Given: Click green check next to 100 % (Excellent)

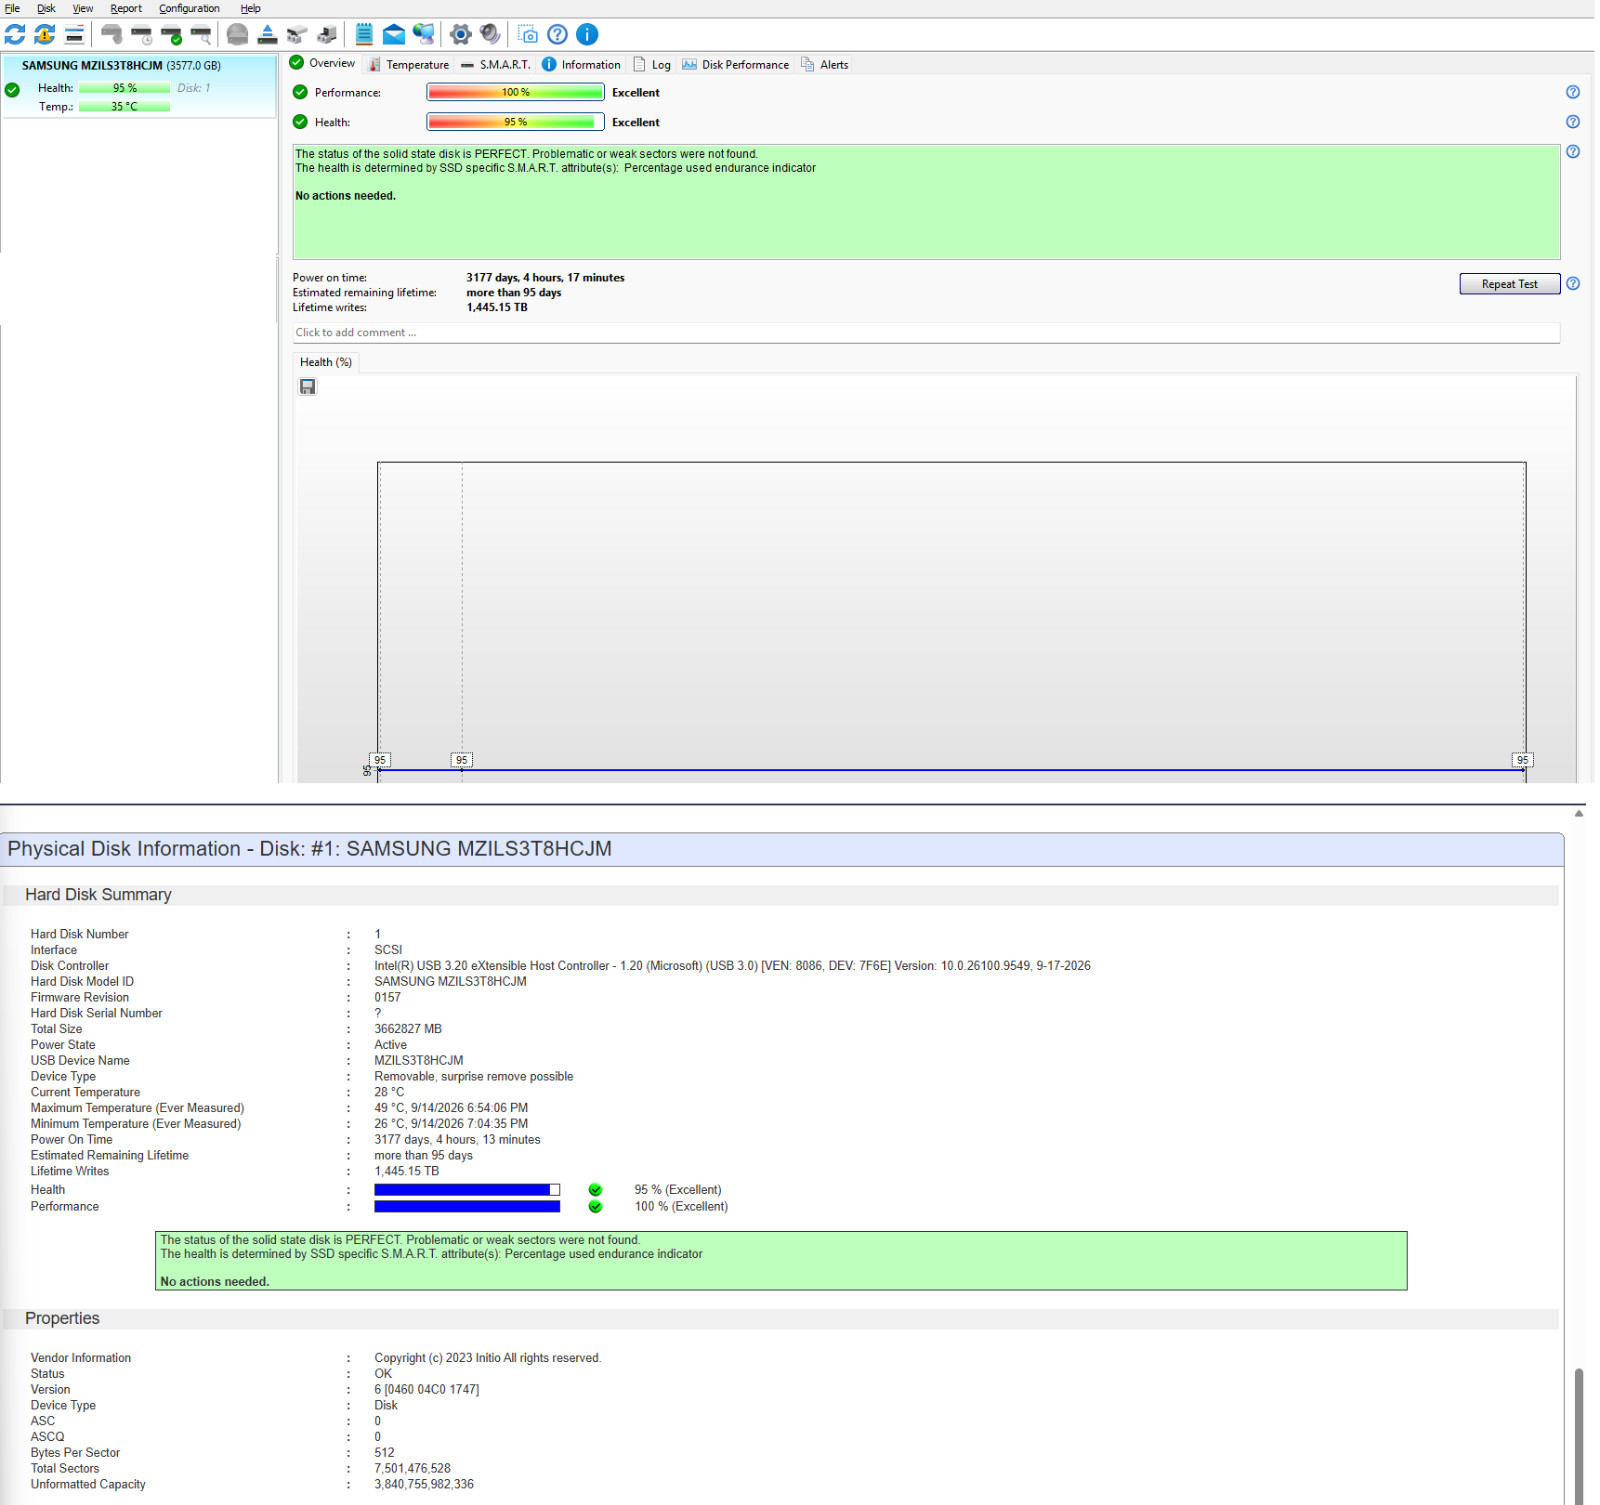Looking at the screenshot, I should coord(595,1207).
